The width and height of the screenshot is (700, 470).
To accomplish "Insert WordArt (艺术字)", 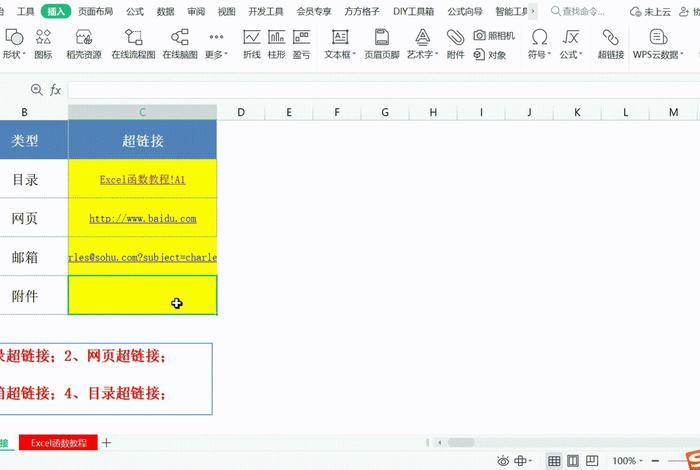I will pyautogui.click(x=422, y=44).
